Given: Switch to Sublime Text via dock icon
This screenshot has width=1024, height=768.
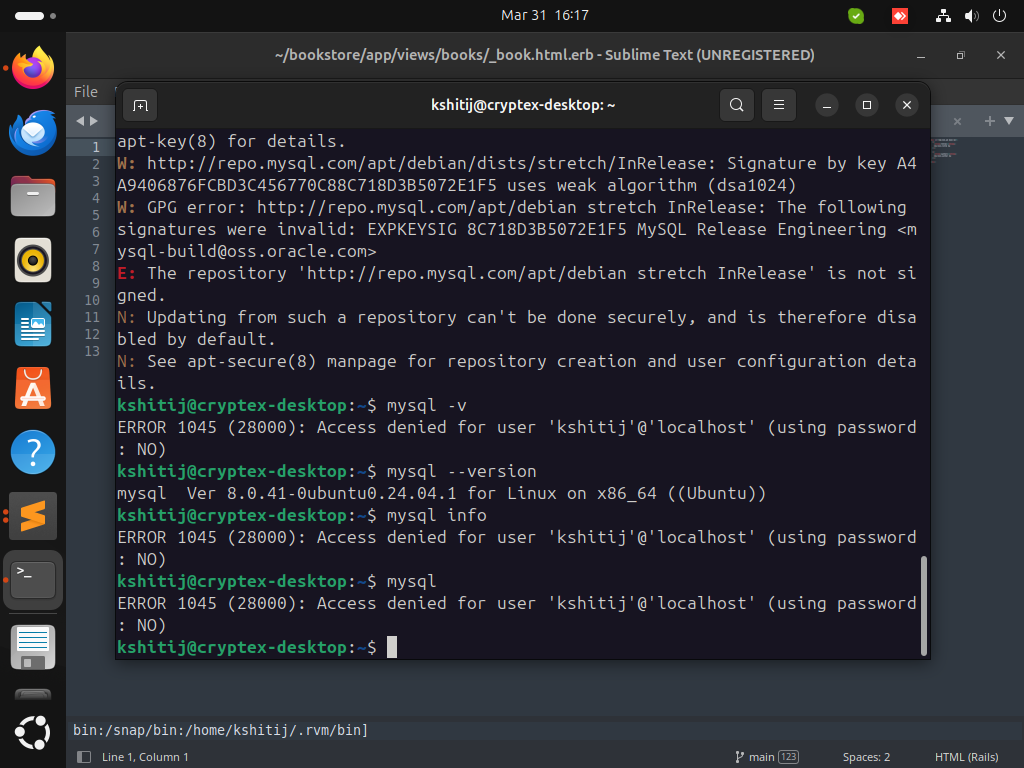Looking at the screenshot, I should [33, 516].
